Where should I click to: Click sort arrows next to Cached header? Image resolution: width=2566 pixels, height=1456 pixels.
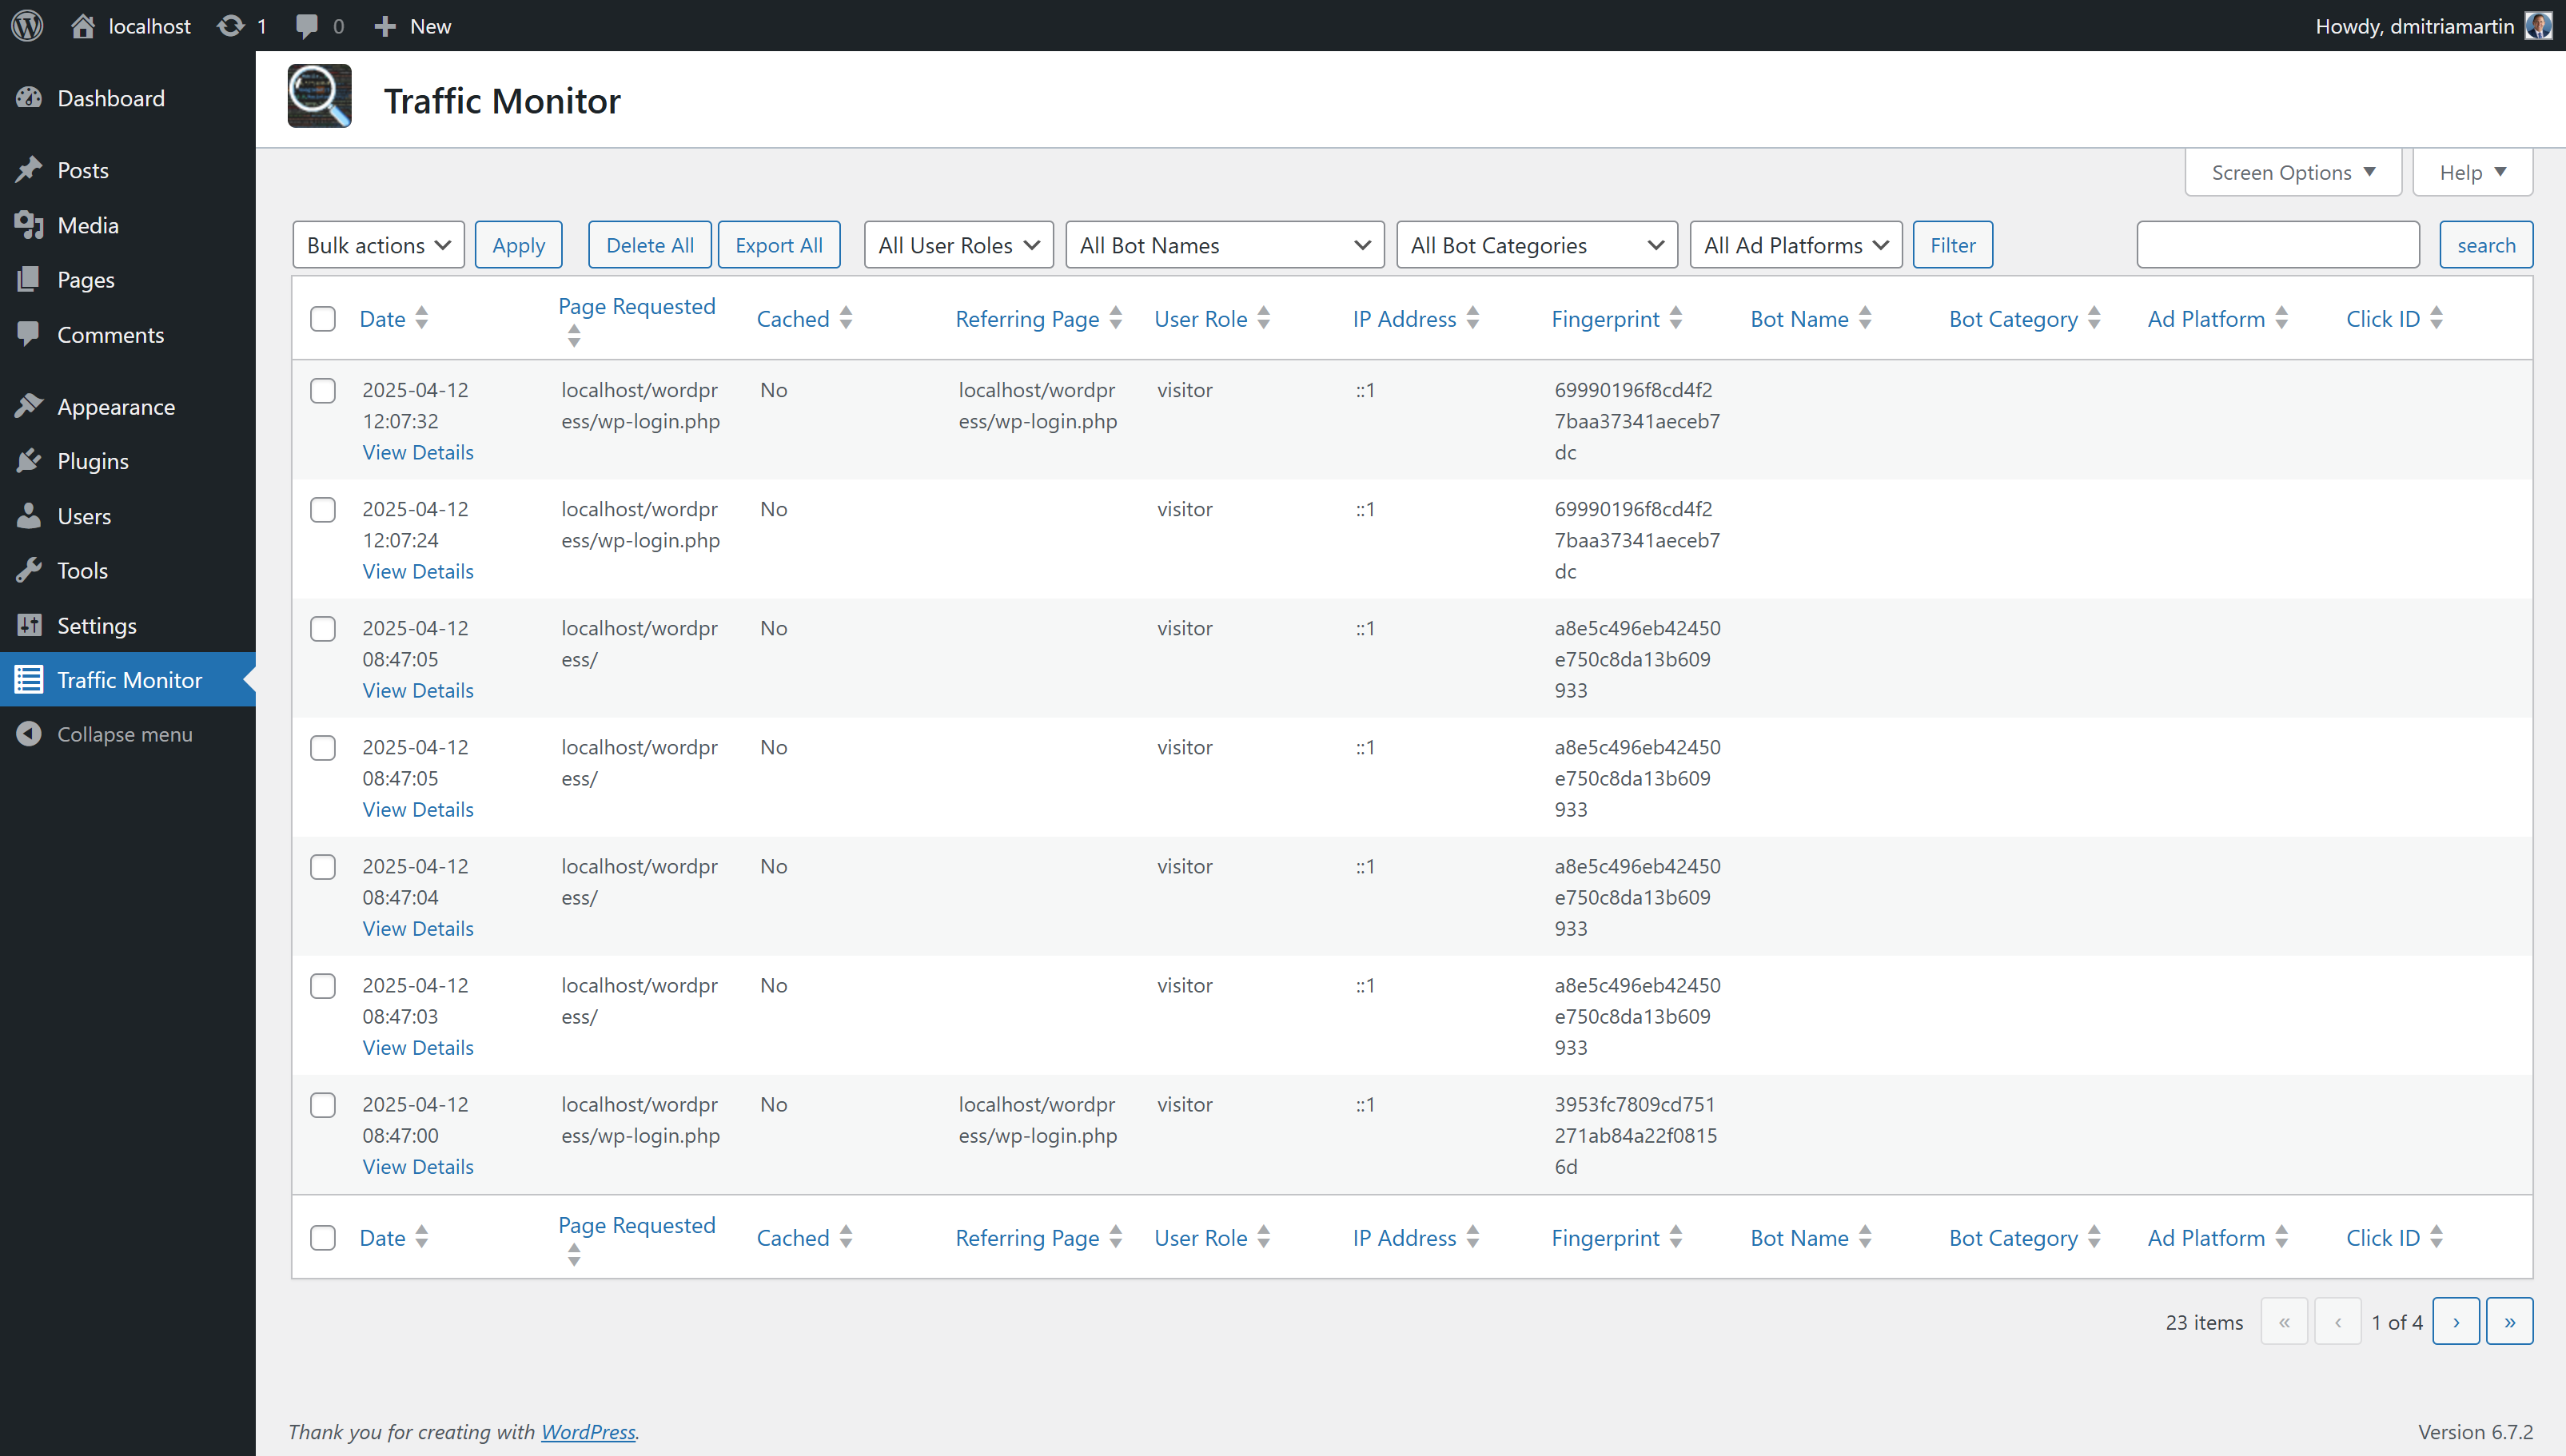coord(846,318)
